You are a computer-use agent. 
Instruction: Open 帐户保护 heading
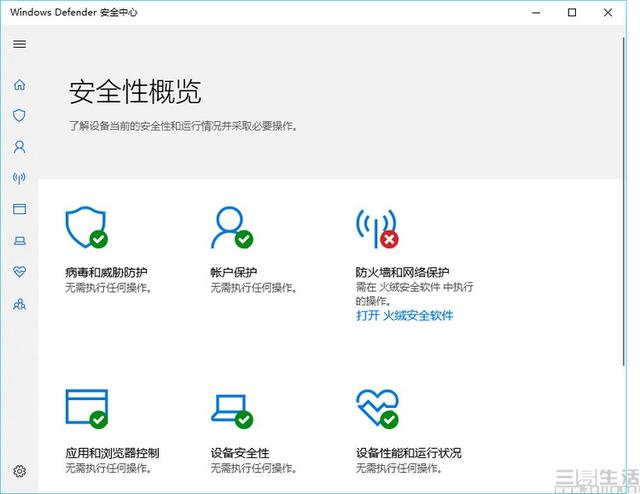click(x=234, y=272)
